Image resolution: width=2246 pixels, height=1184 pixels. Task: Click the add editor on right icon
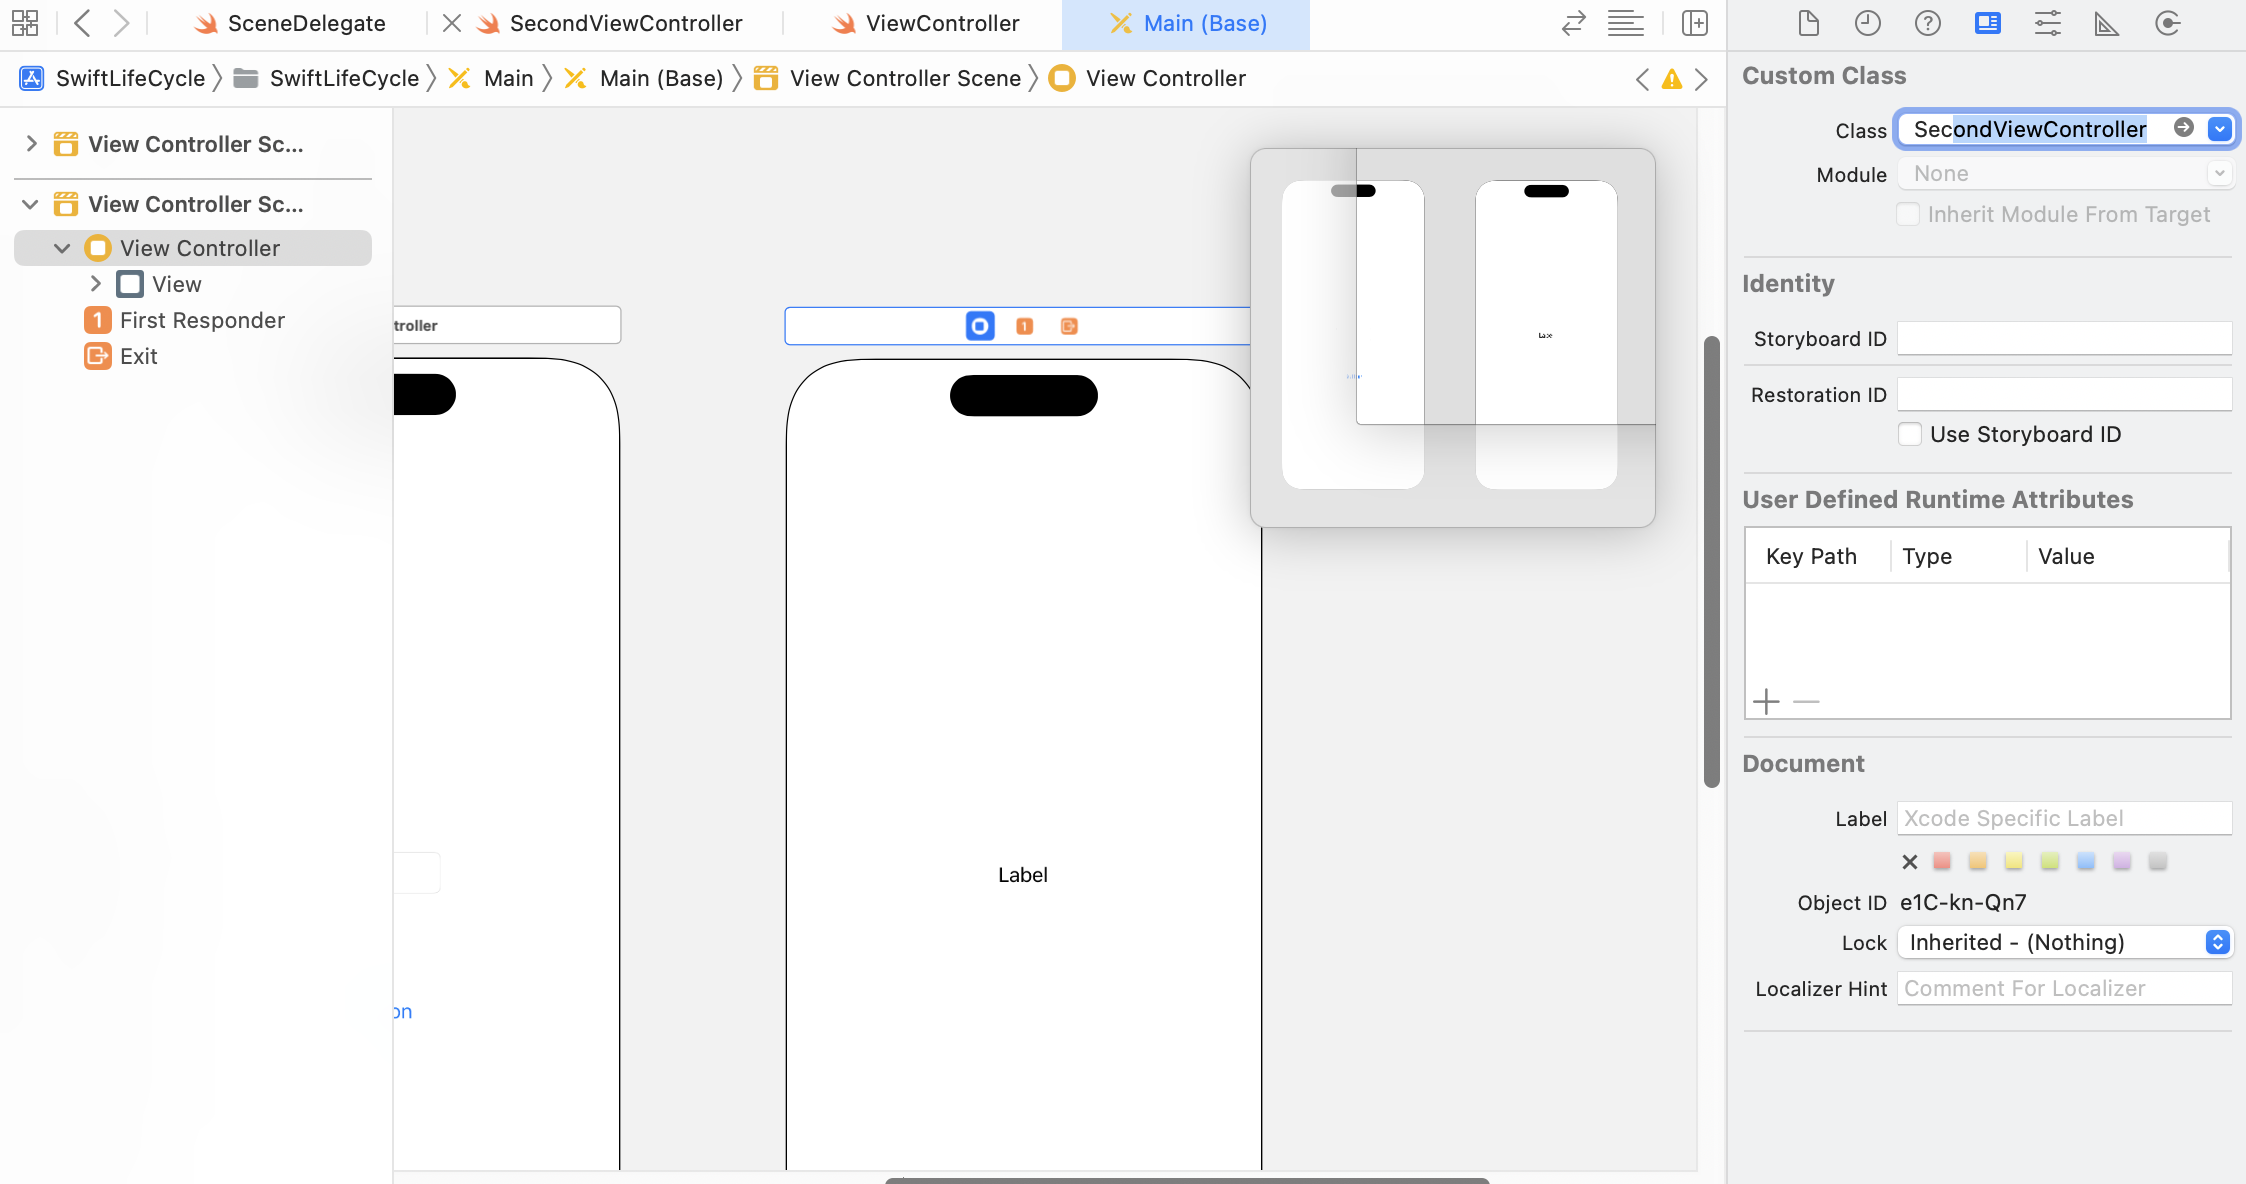(1695, 23)
